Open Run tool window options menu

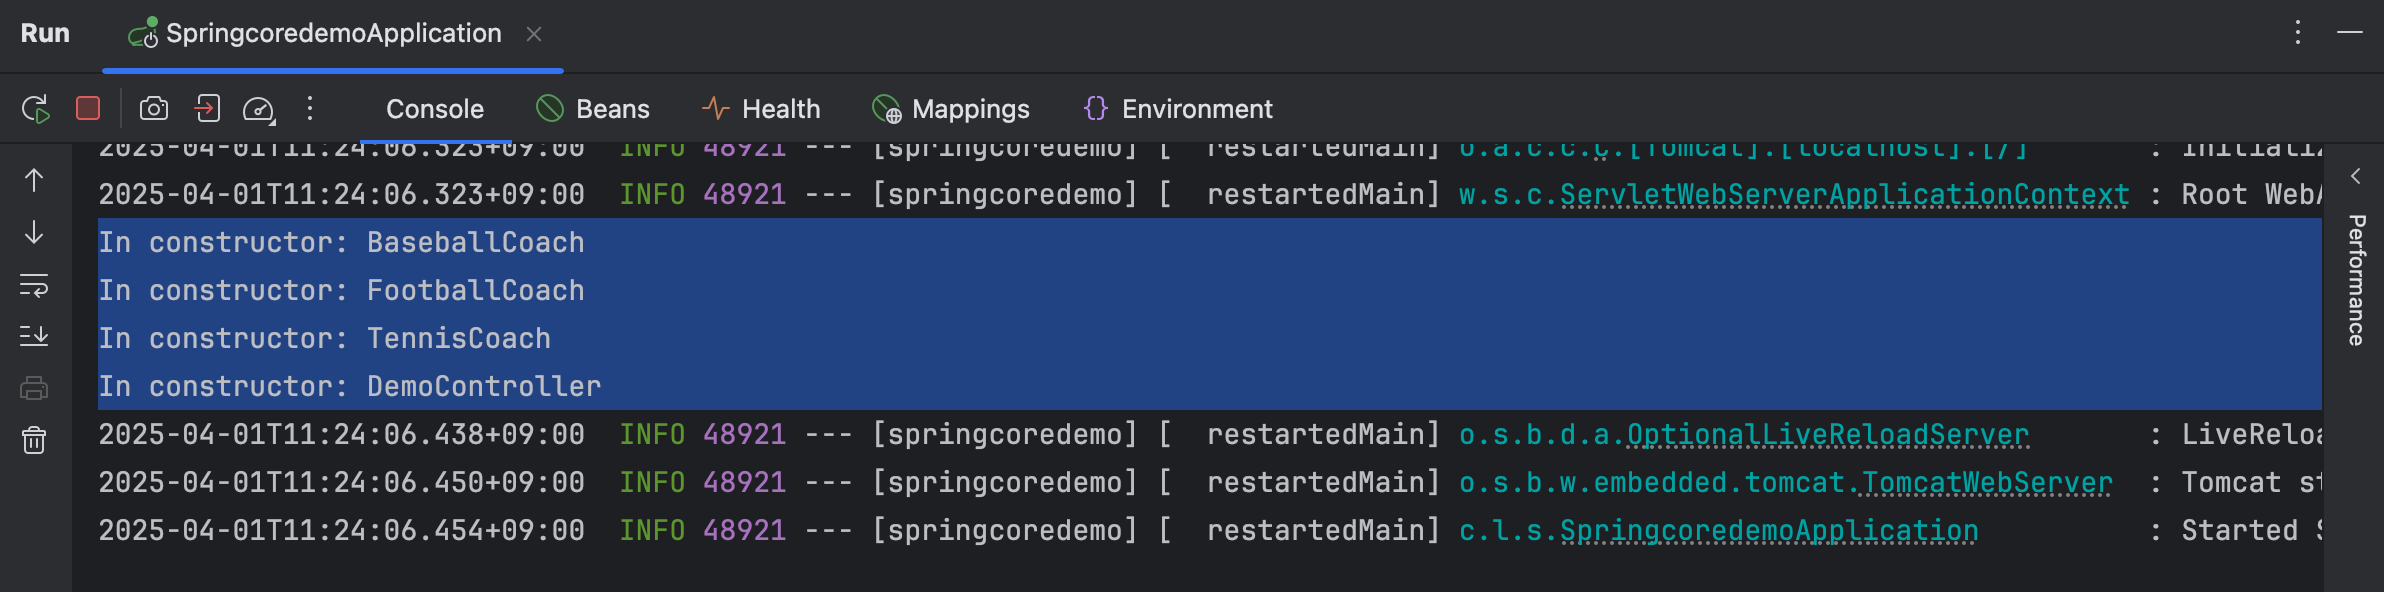point(2298,33)
